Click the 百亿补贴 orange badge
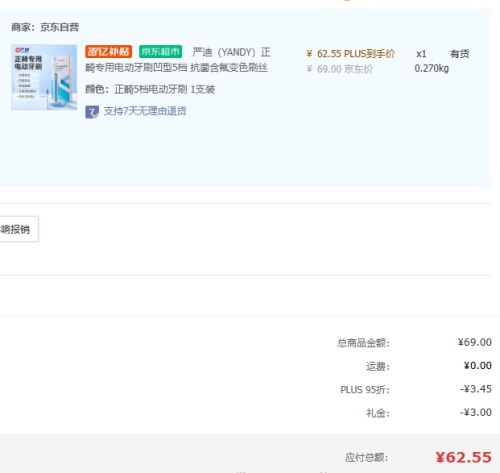The height and width of the screenshot is (473, 500). 108,52
